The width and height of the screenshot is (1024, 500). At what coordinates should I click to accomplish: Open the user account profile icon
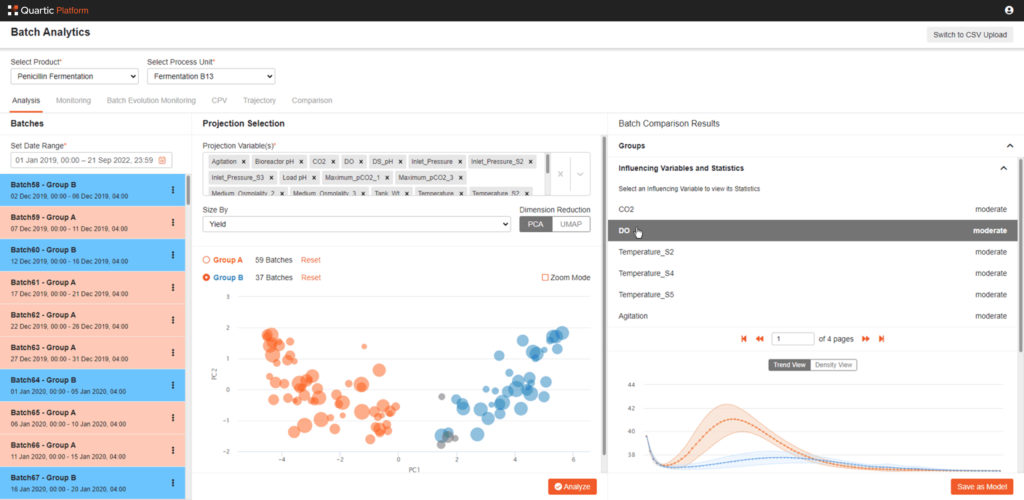coord(1009,10)
